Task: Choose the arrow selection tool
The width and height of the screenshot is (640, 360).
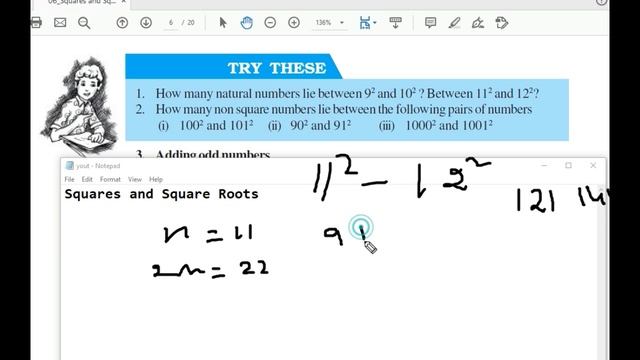Action: click(x=223, y=22)
